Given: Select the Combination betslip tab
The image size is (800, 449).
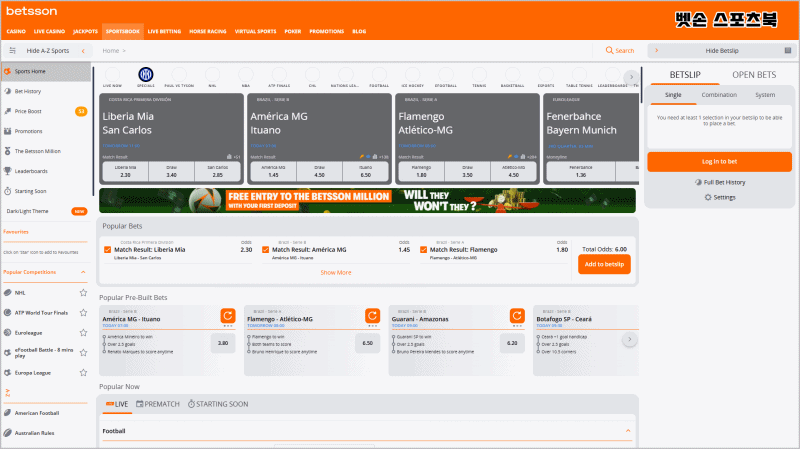Looking at the screenshot, I should 719,95.
